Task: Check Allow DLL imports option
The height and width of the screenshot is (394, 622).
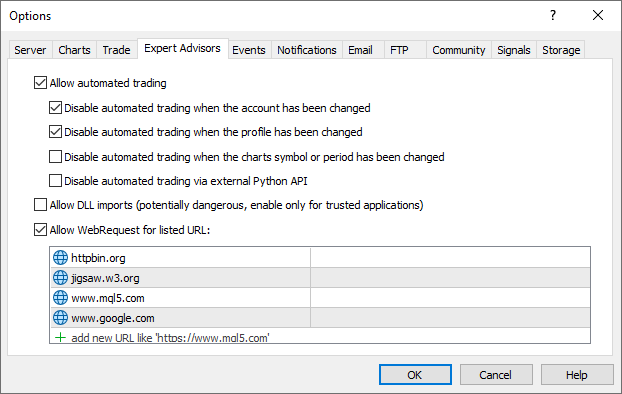Action: pyautogui.click(x=40, y=205)
